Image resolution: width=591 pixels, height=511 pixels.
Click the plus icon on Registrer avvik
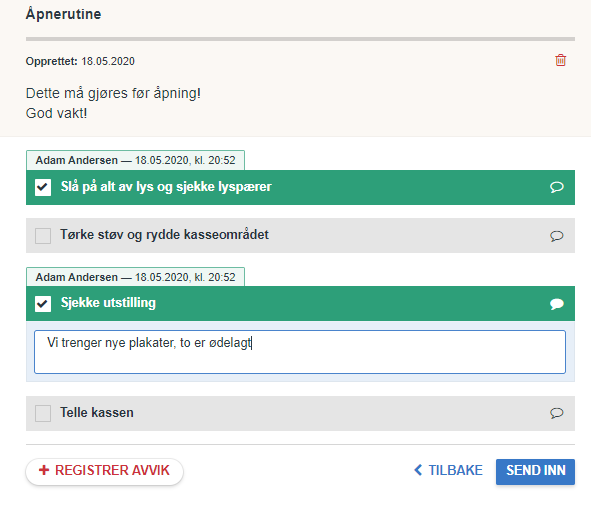coord(44,470)
